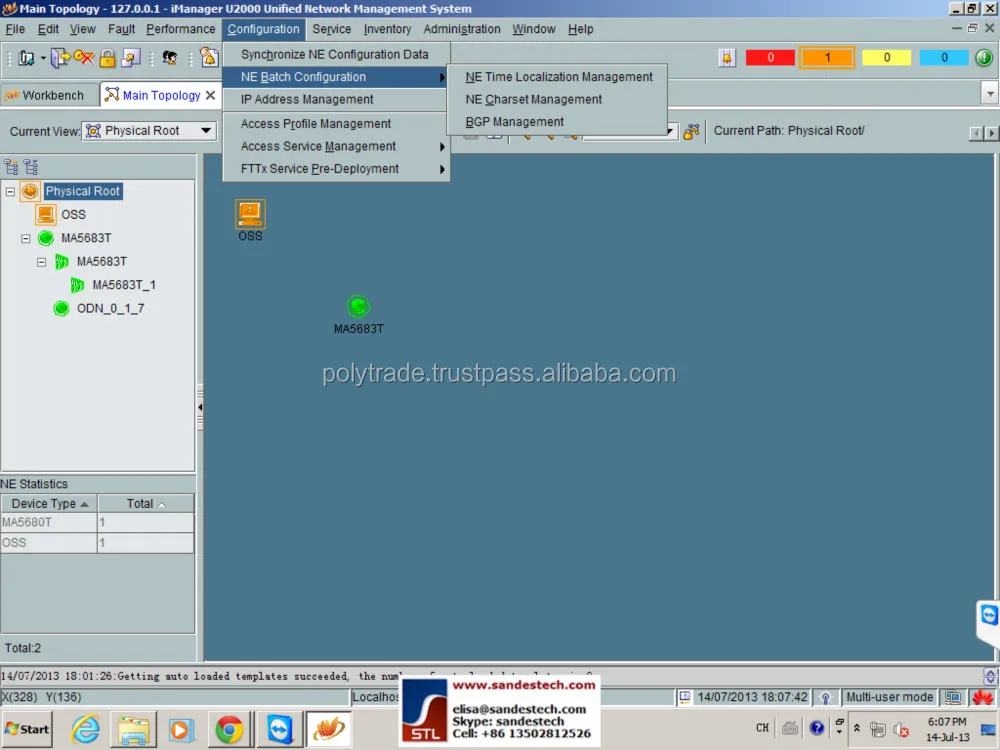Click the second tree layout icon above navigation tree
The height and width of the screenshot is (750, 1000).
pyautogui.click(x=31, y=167)
